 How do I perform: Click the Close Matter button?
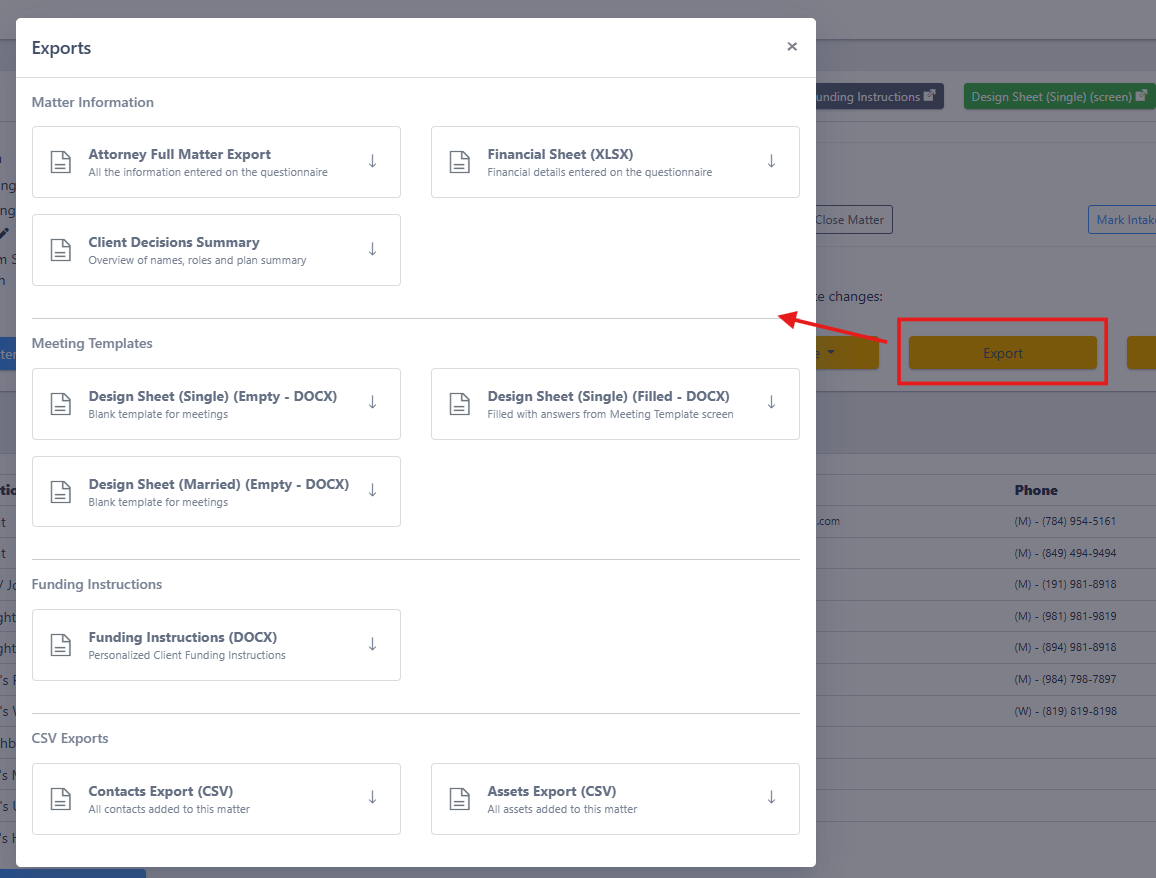(854, 220)
